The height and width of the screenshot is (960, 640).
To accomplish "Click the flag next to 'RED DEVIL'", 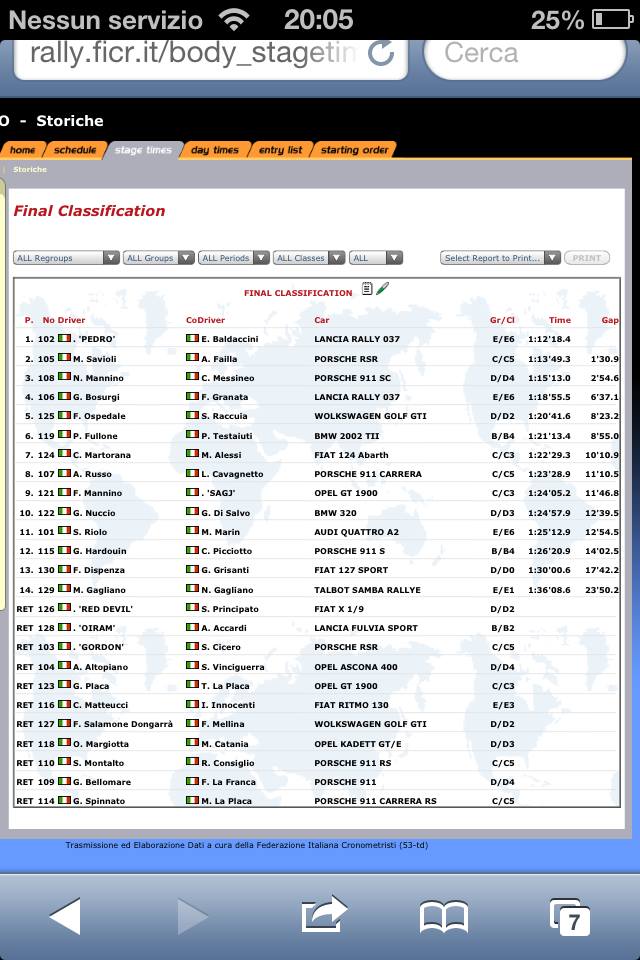I will point(64,608).
